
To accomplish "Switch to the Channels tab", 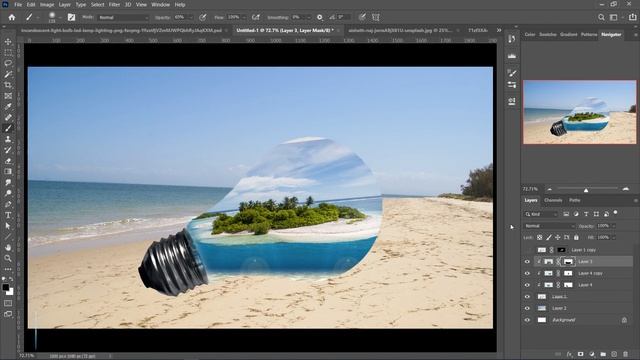I will pyautogui.click(x=553, y=200).
